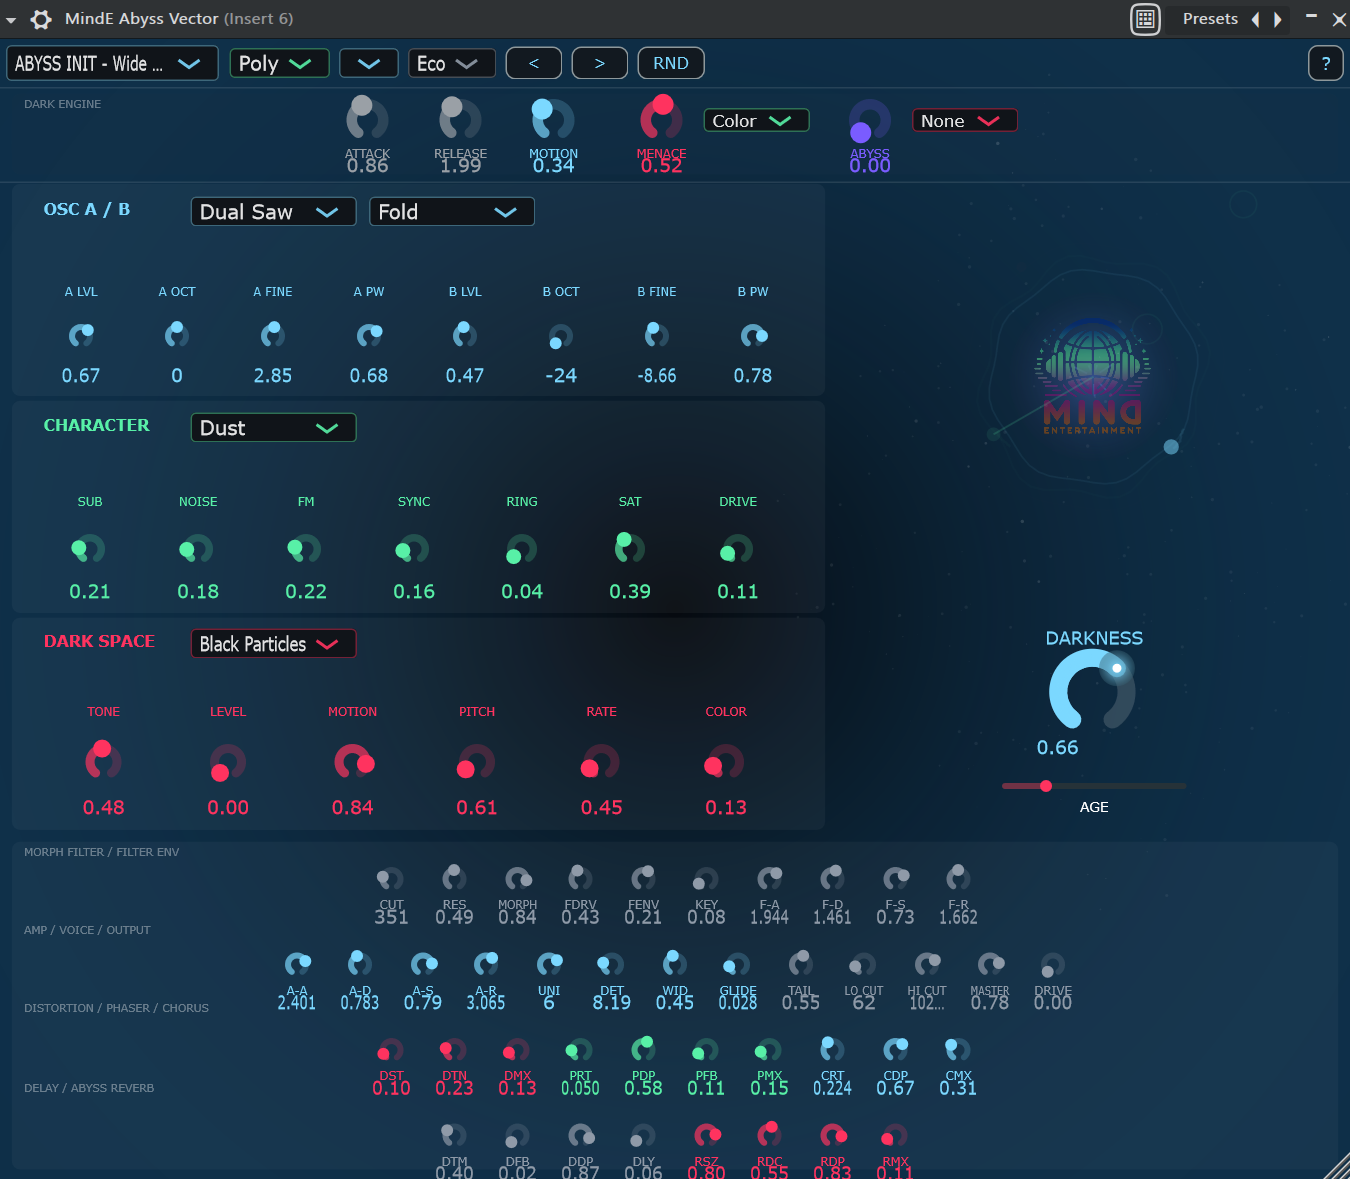
Task: Click the RING character knob
Action: (521, 549)
